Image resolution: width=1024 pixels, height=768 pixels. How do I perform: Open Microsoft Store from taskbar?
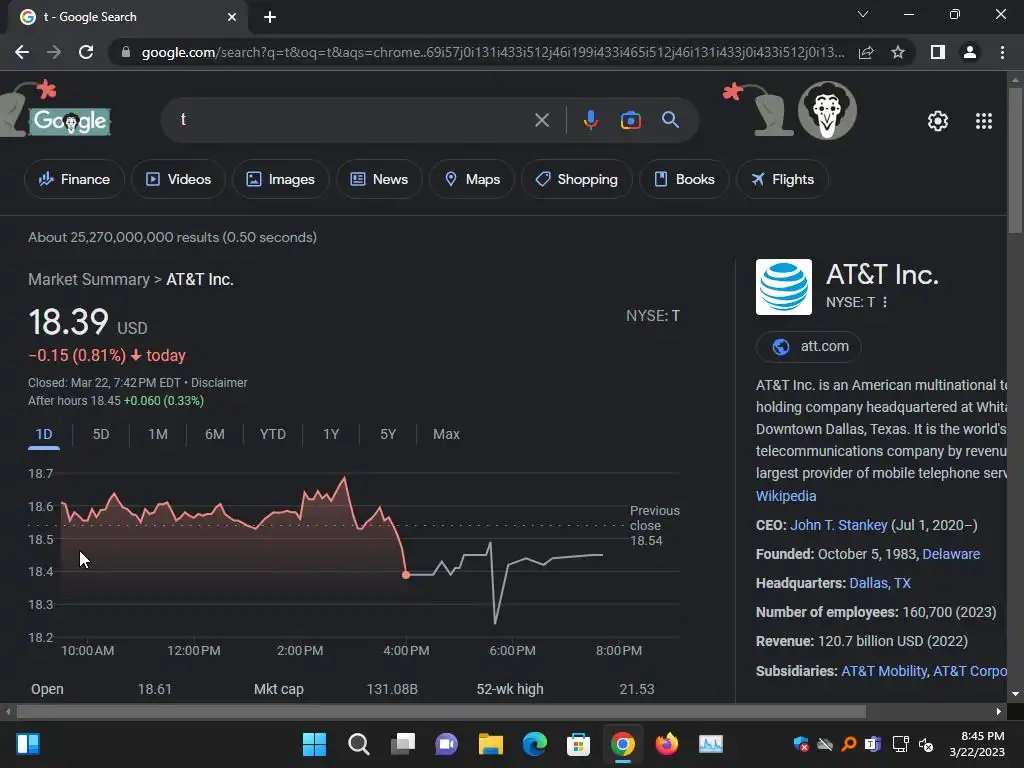point(578,744)
